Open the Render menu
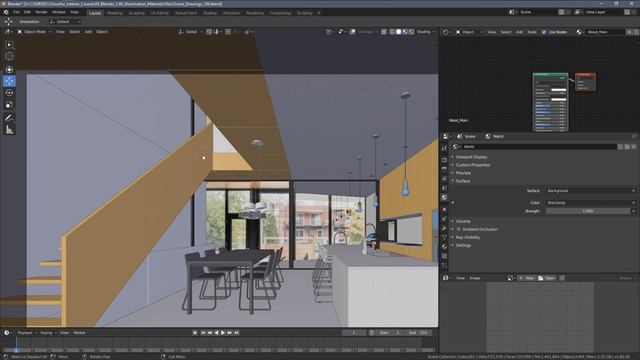This screenshot has width=640, height=360. tap(41, 12)
